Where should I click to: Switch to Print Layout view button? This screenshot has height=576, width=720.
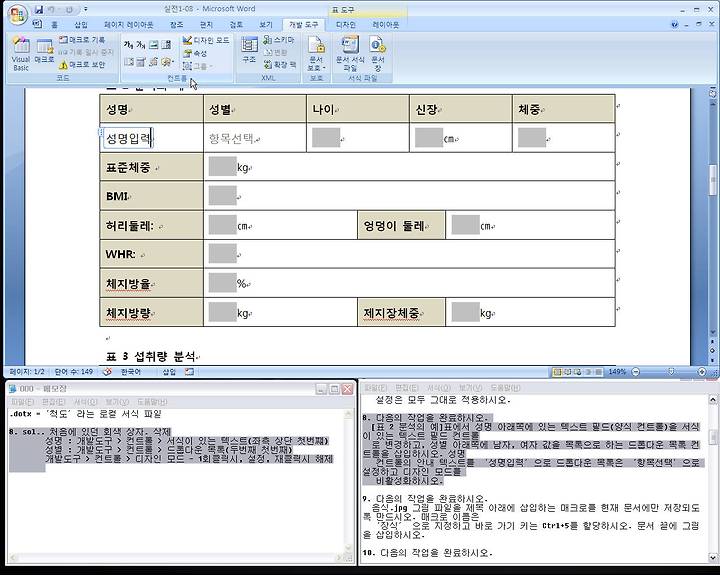coord(557,372)
